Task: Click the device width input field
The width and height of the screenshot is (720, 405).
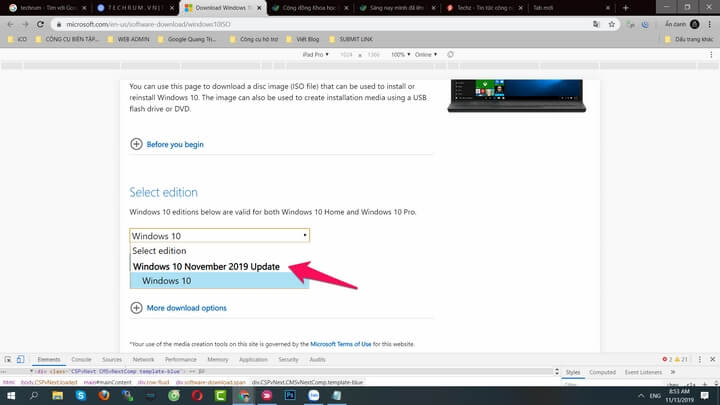Action: (x=346, y=54)
